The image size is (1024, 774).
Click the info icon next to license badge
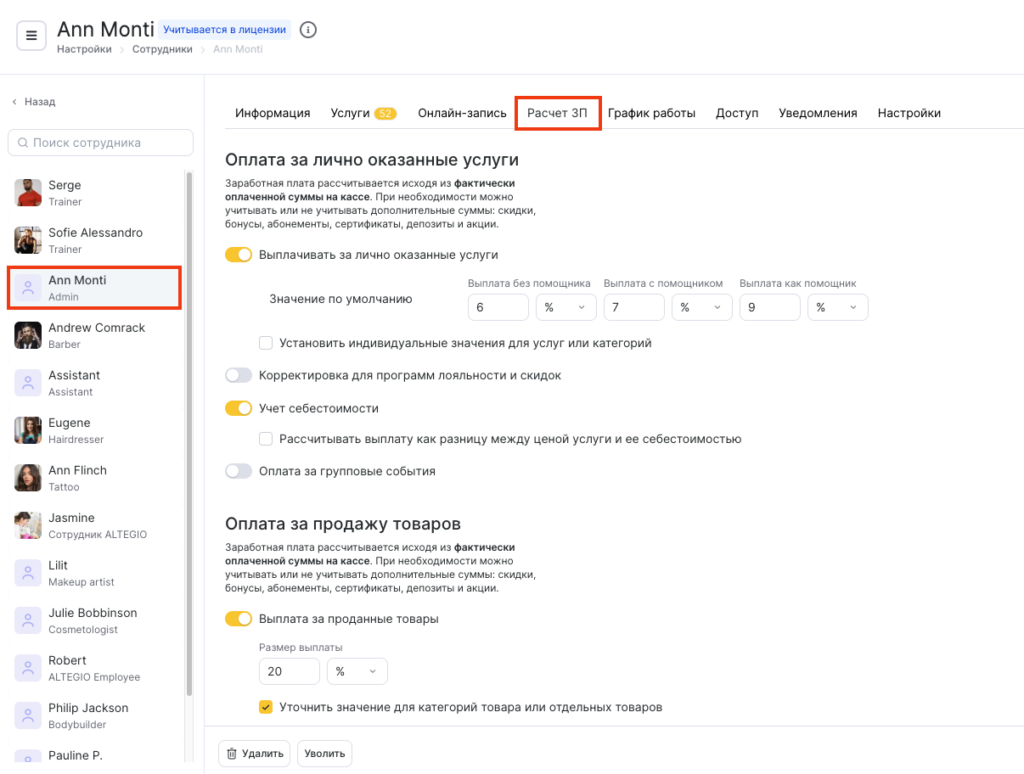coord(308,30)
